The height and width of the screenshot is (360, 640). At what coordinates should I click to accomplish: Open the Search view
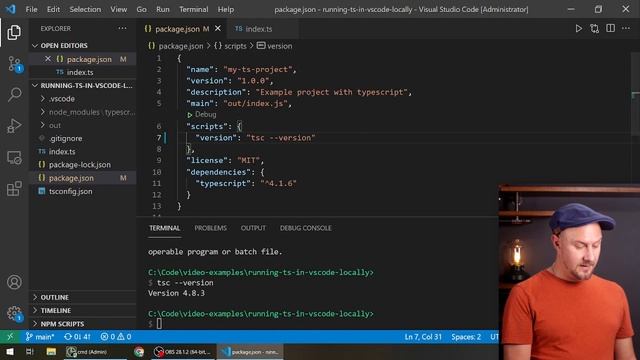tap(14, 95)
